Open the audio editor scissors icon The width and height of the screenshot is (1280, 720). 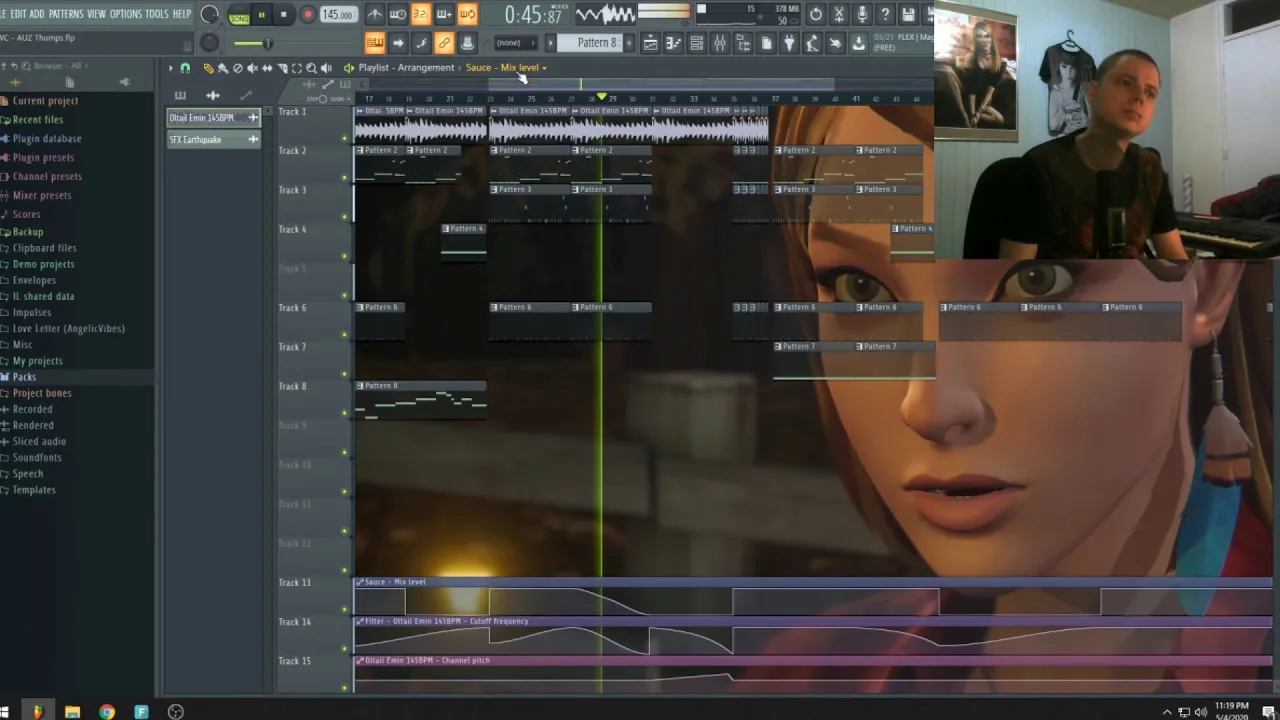(839, 14)
